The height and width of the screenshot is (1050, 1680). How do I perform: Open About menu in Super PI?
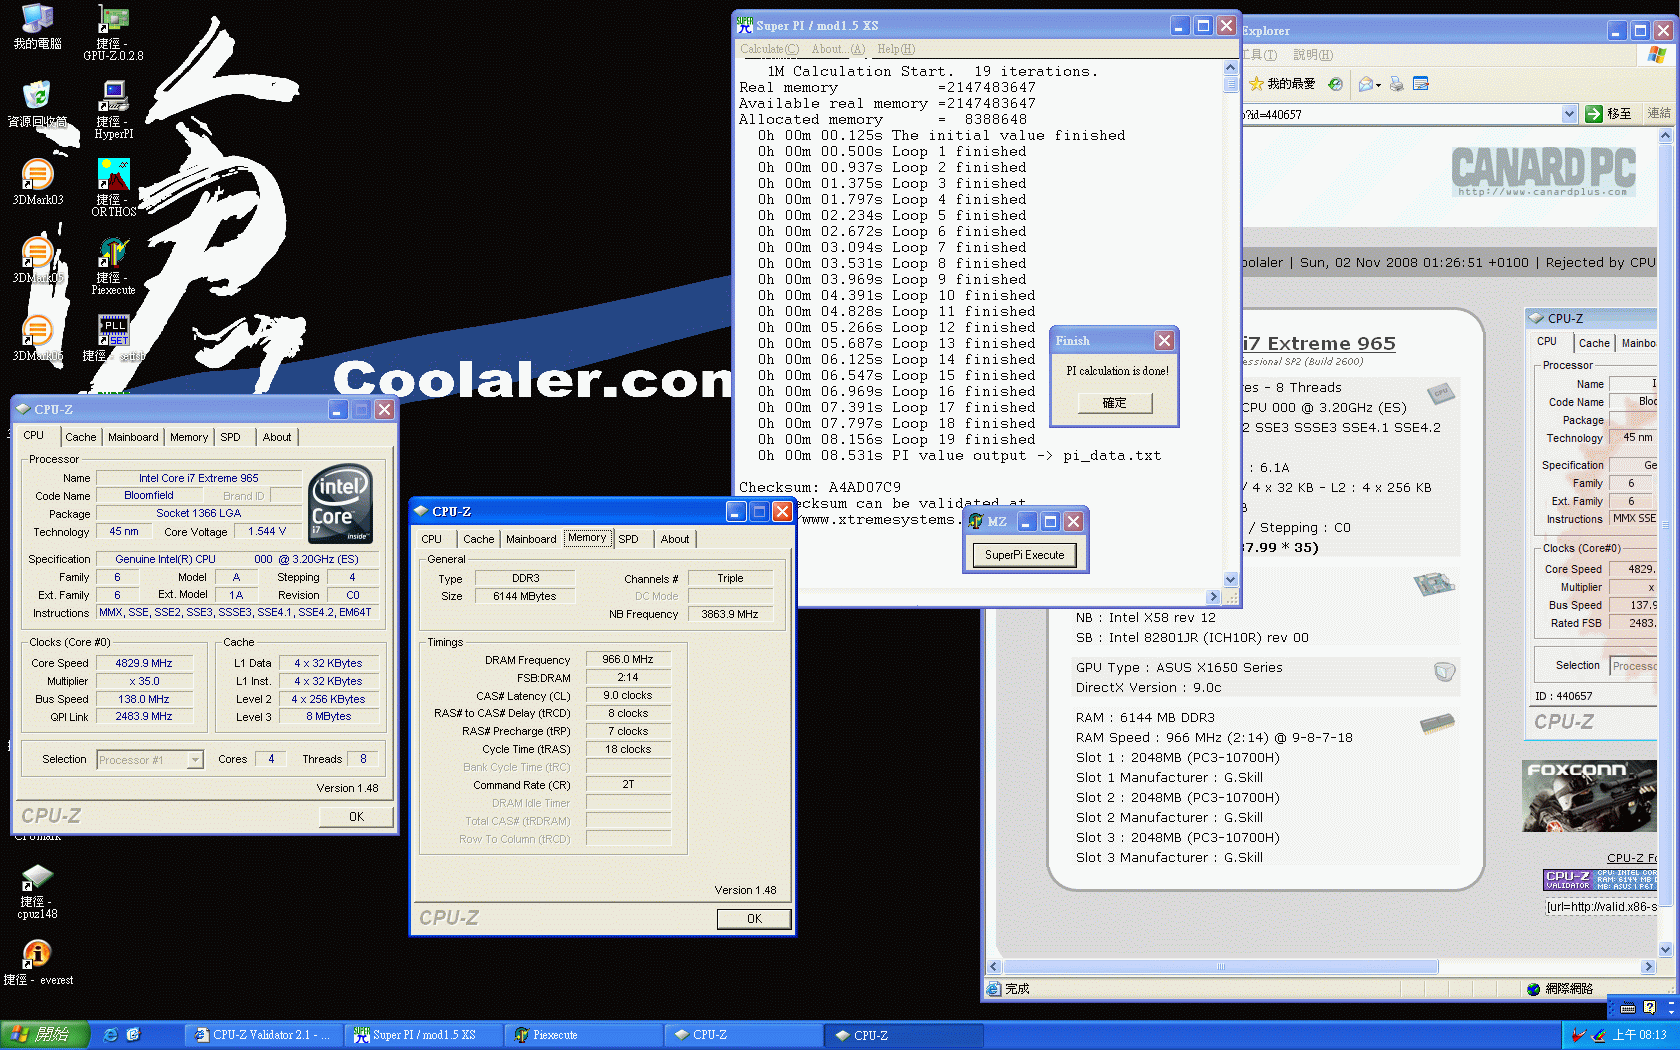coord(838,49)
